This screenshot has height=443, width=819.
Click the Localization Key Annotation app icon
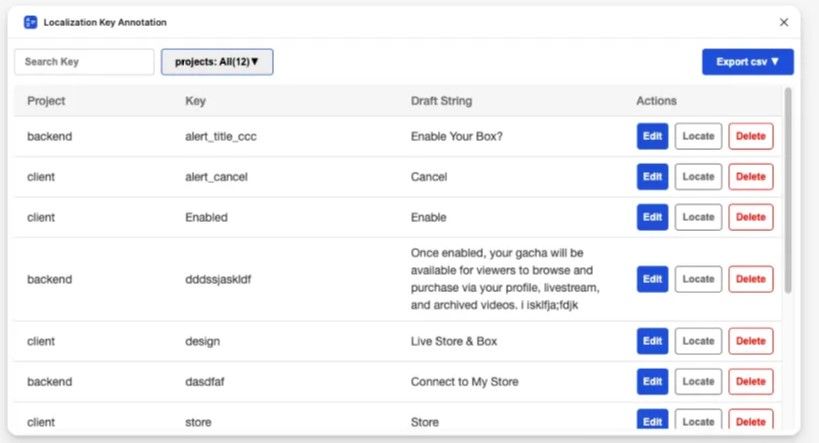click(x=30, y=22)
